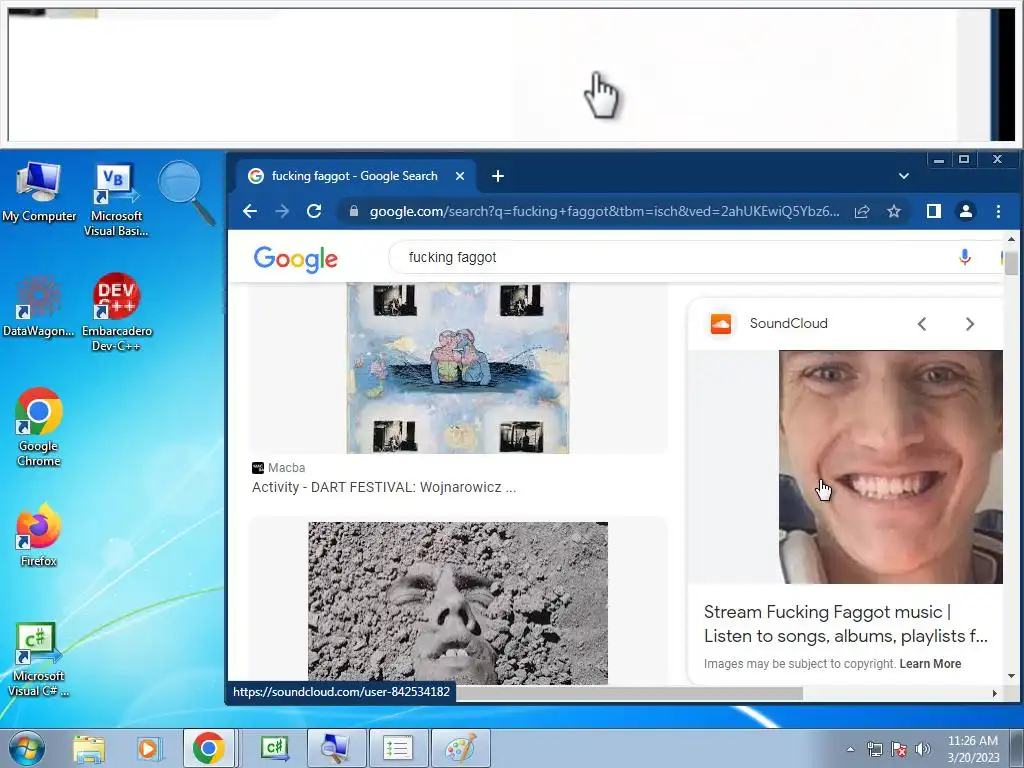Start voice search with the microphone icon
The image size is (1024, 768).
tap(965, 257)
